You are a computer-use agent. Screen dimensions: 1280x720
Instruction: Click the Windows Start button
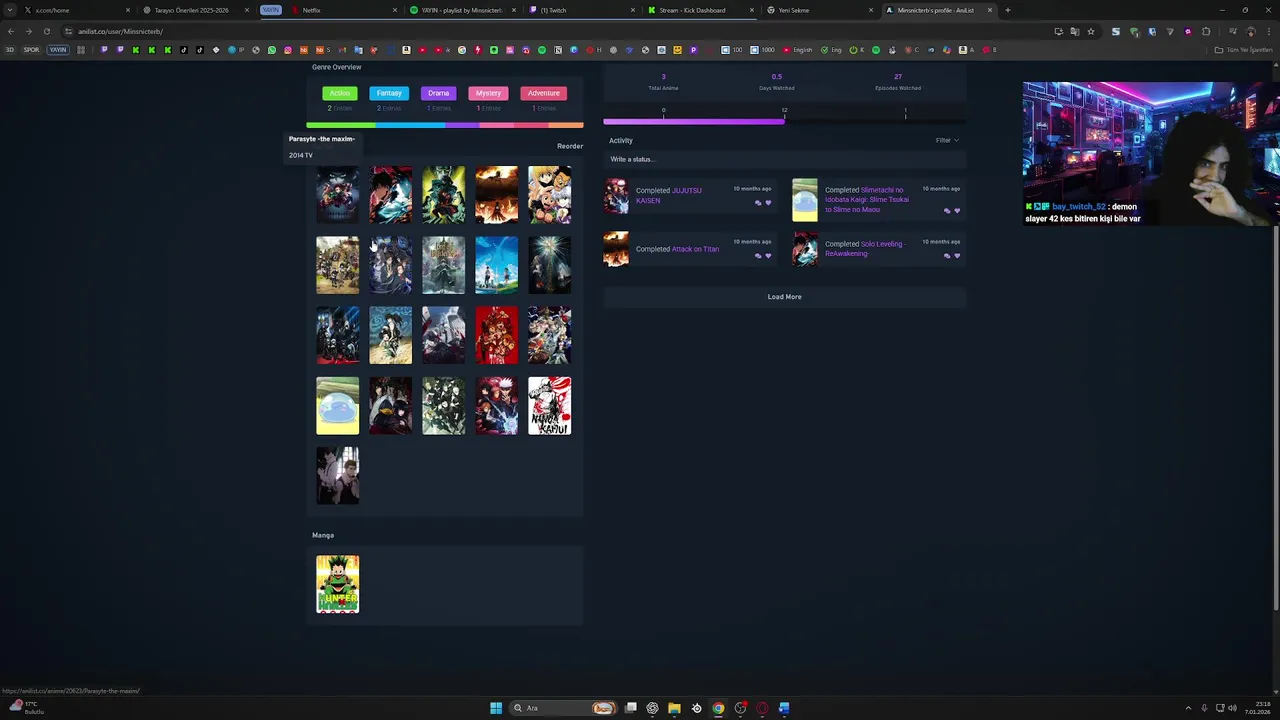[495, 708]
